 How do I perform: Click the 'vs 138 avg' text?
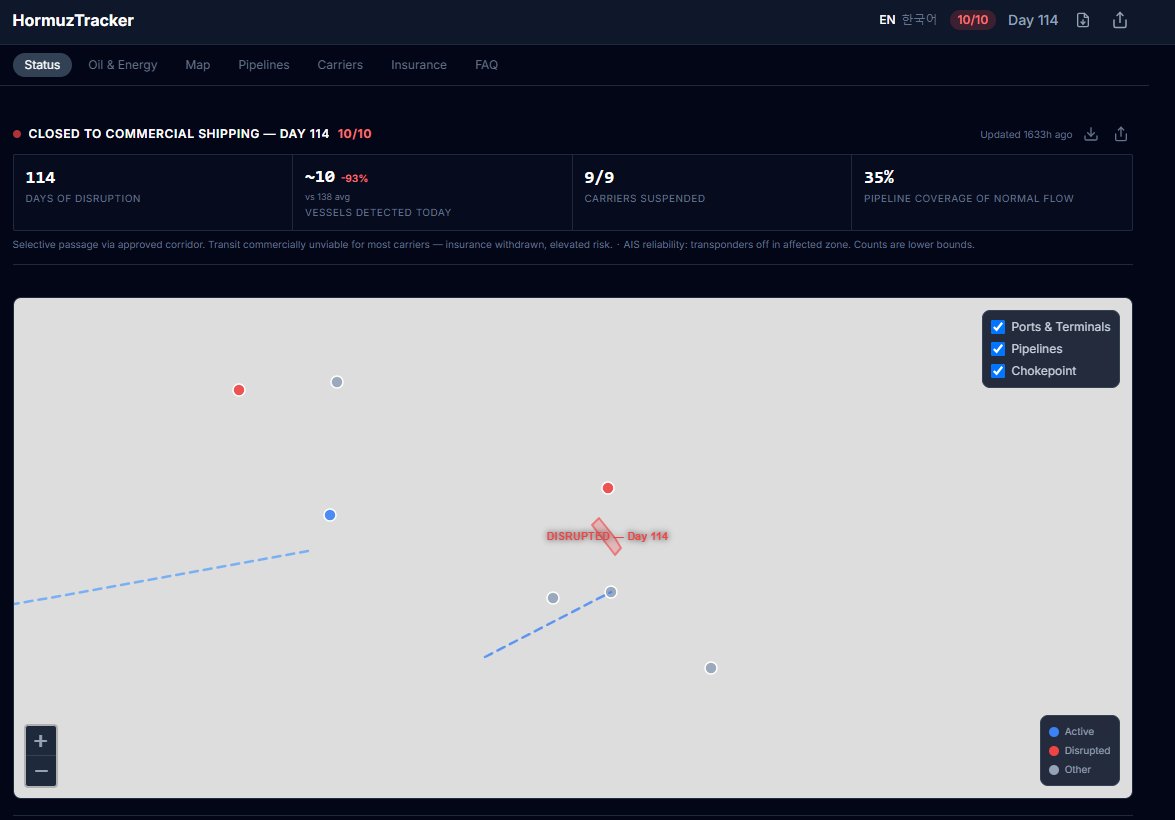(327, 197)
